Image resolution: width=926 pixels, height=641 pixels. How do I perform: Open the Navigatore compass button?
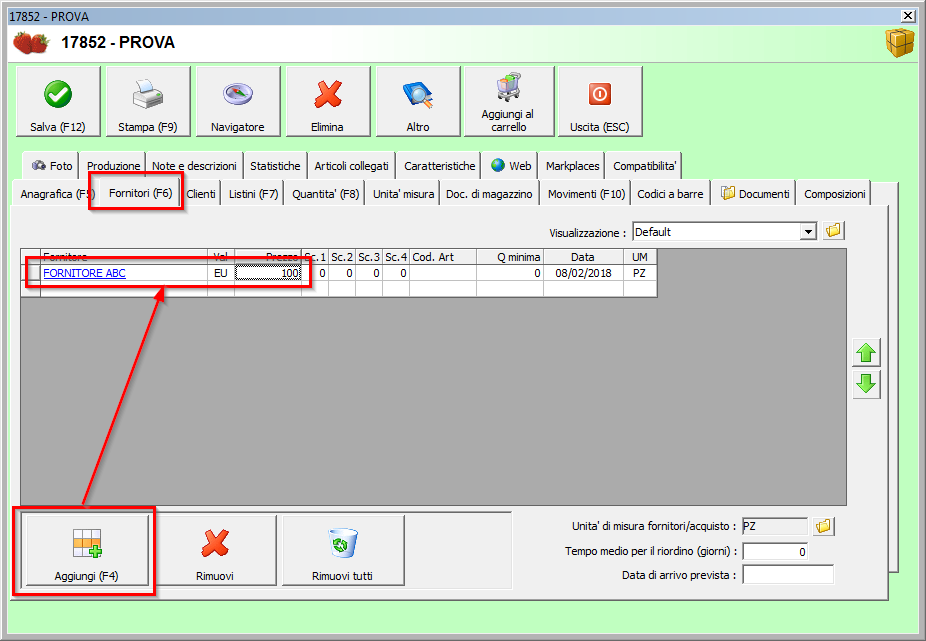238,102
